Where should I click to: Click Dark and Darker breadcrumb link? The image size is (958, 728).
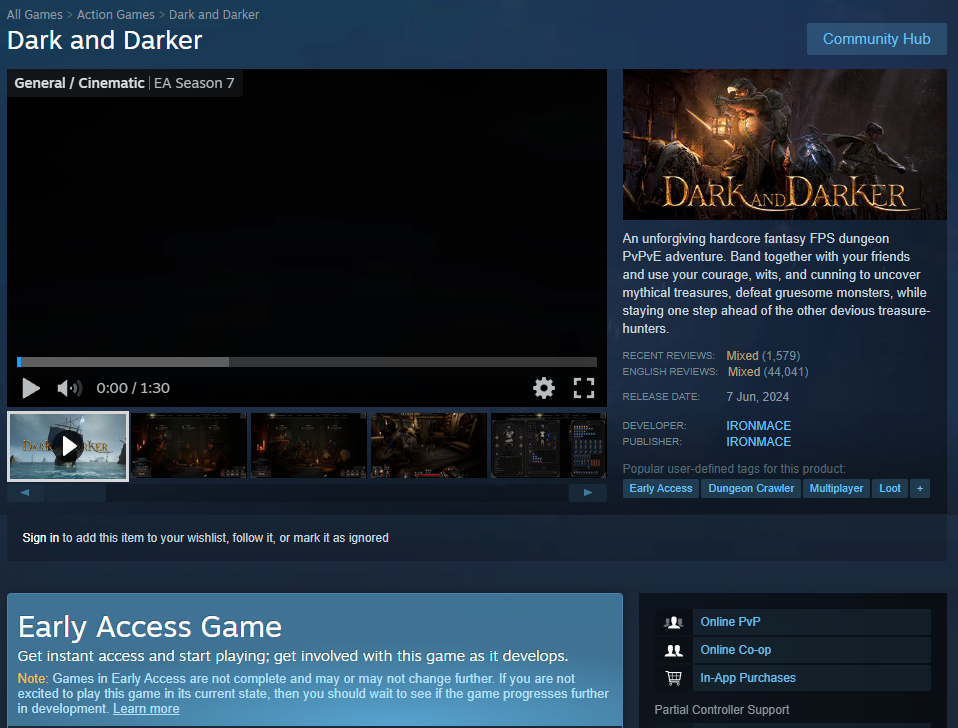point(214,15)
